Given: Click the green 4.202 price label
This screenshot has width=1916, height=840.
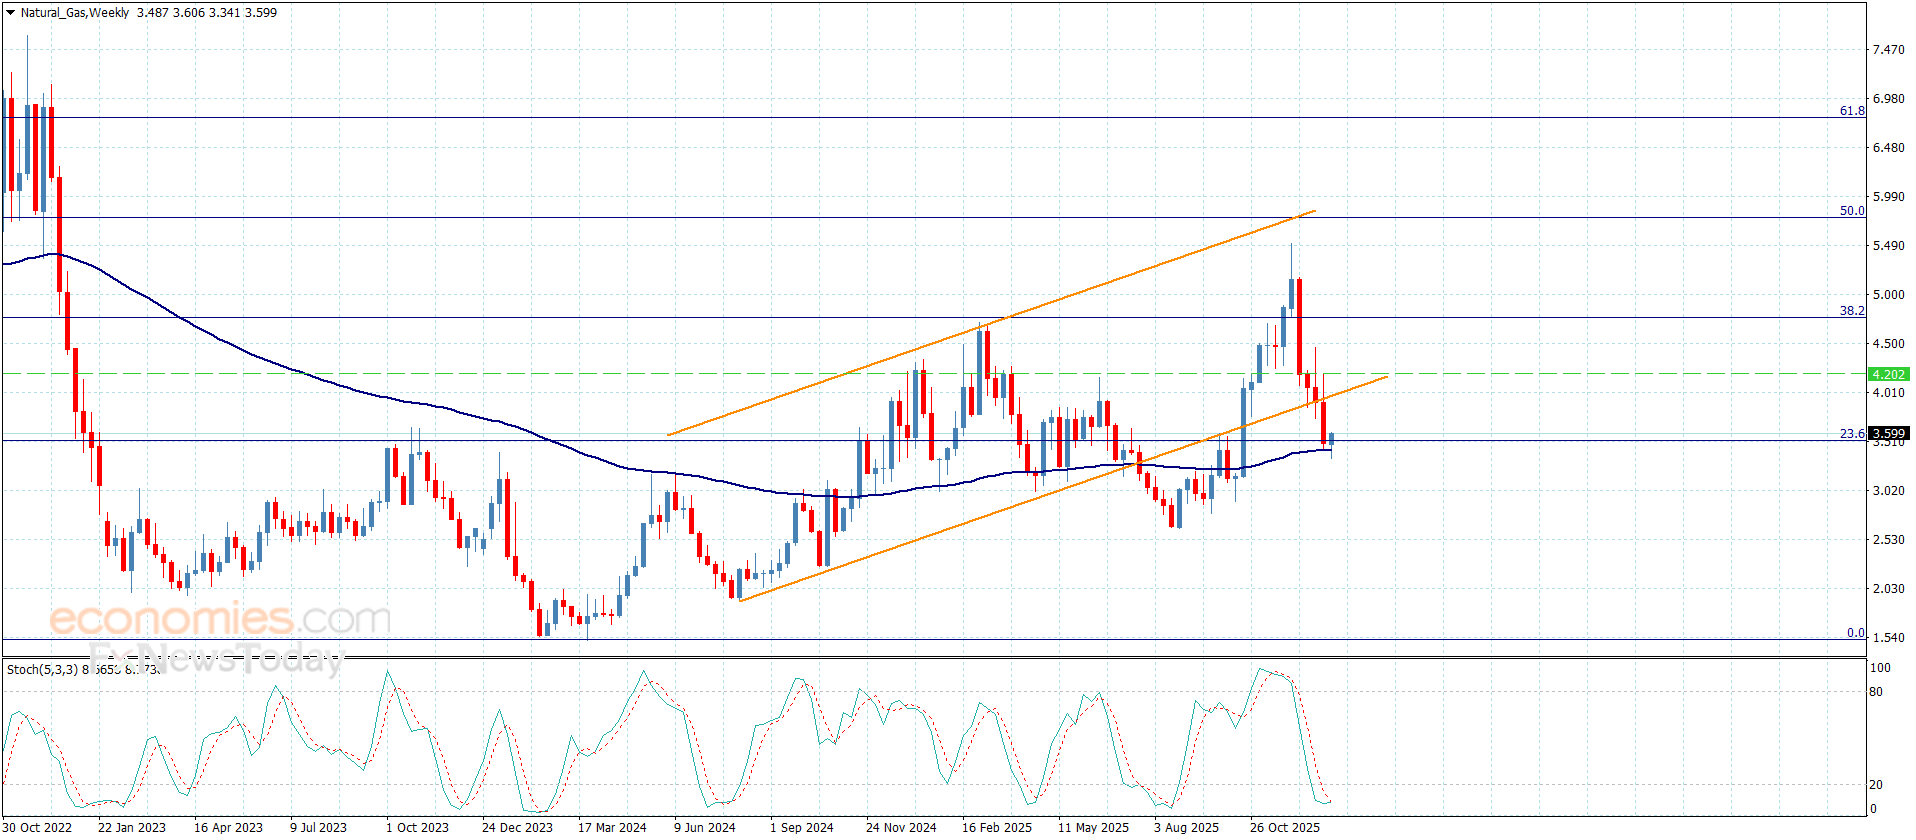Looking at the screenshot, I should 1888,374.
